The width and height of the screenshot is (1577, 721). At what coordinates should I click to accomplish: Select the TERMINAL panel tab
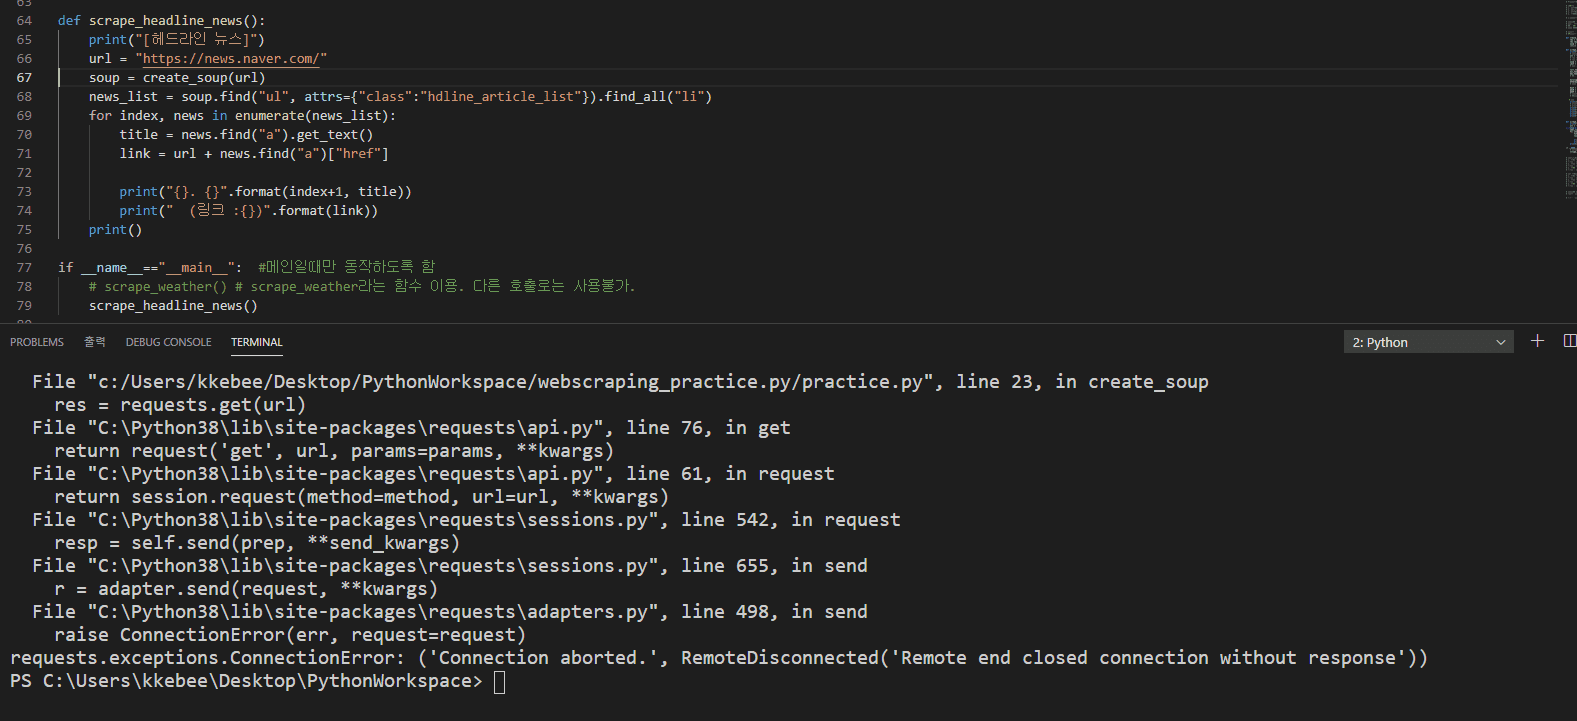[257, 342]
